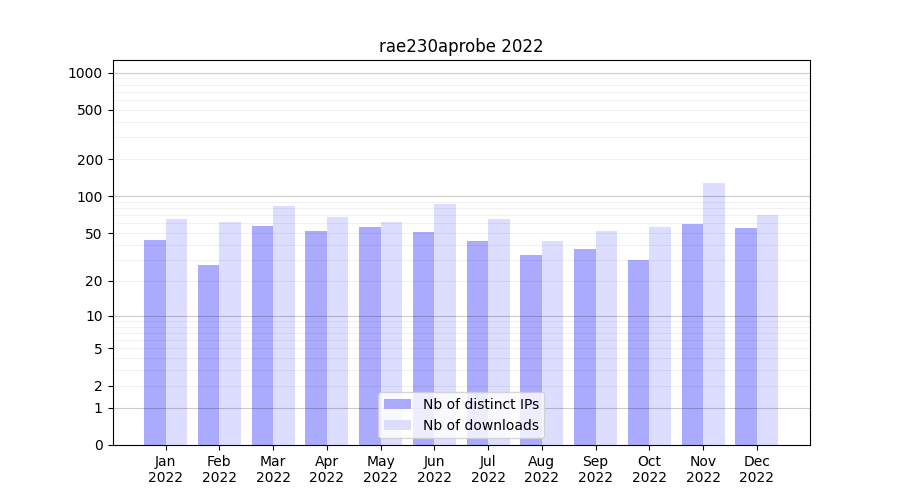Click the May 2022 downloads bar
This screenshot has height=500, width=900.
[391, 333]
